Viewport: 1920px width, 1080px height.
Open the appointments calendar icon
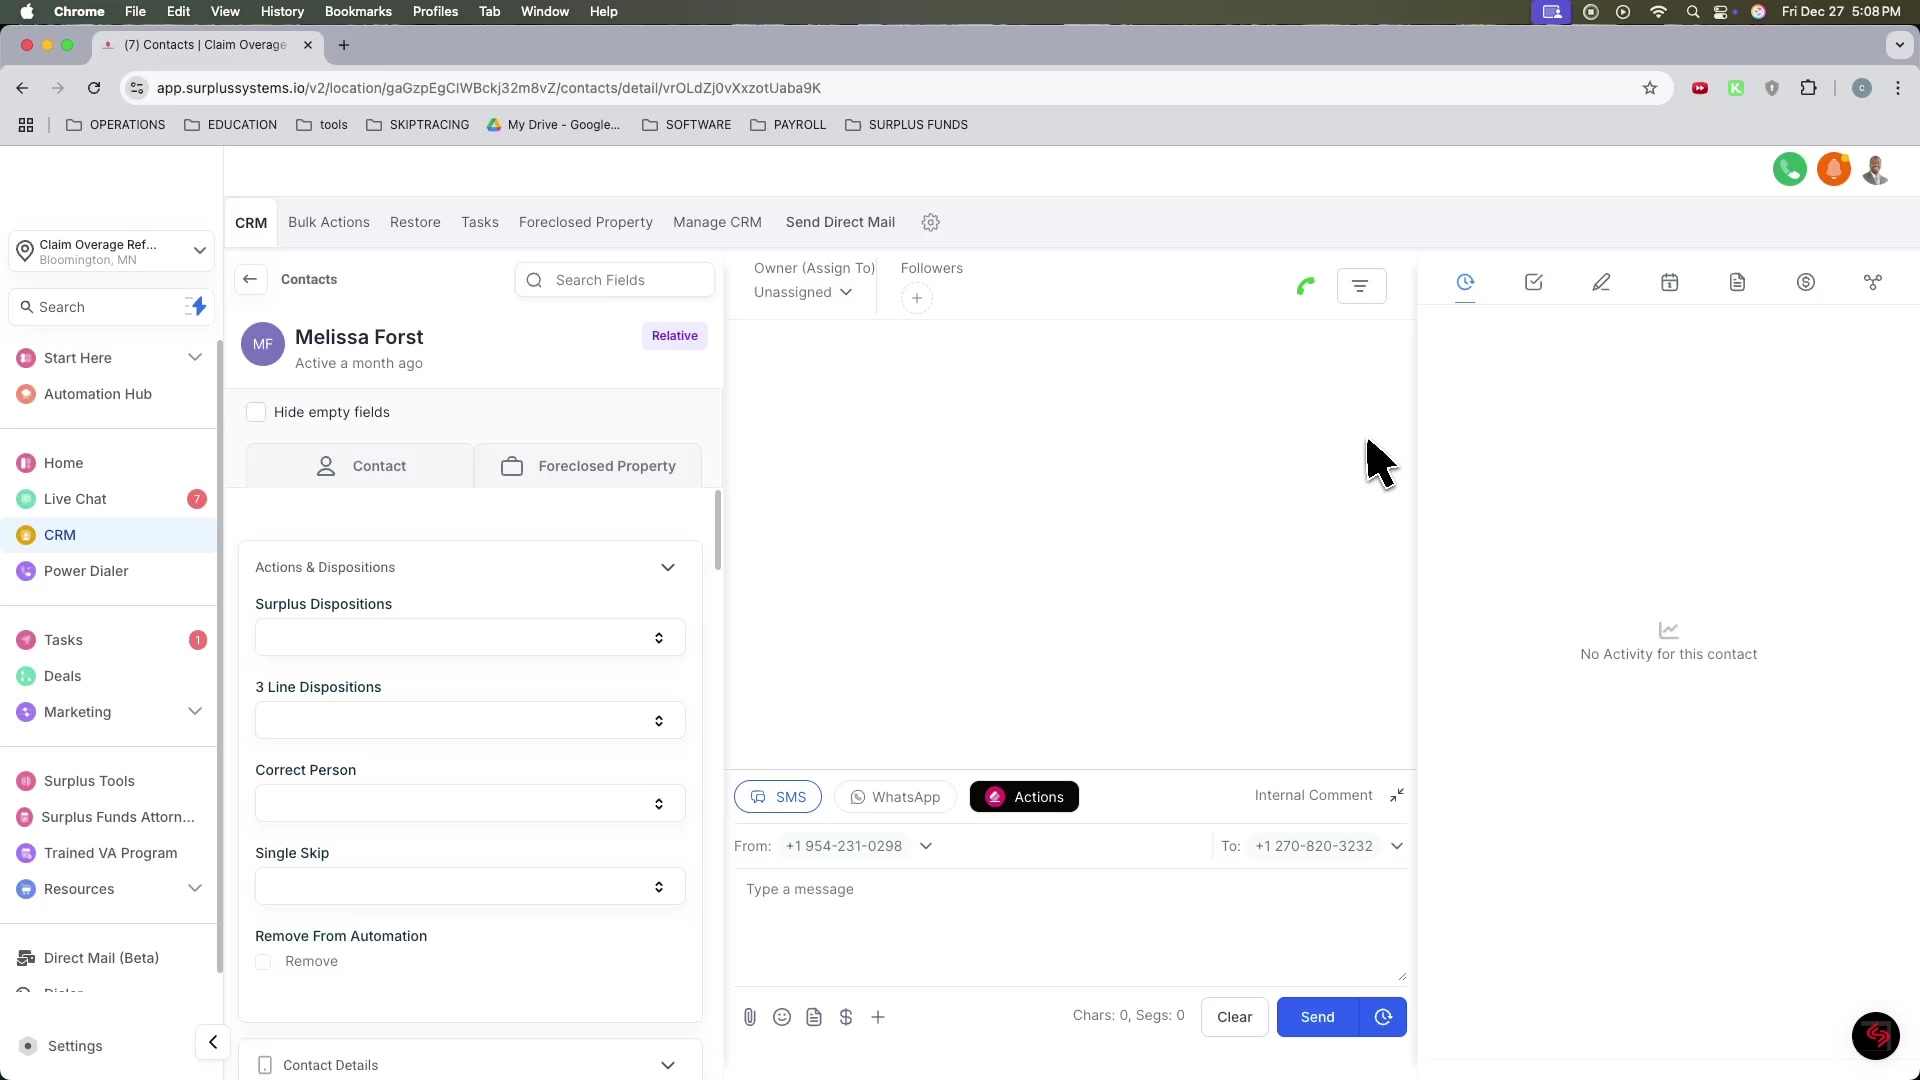point(1669,283)
